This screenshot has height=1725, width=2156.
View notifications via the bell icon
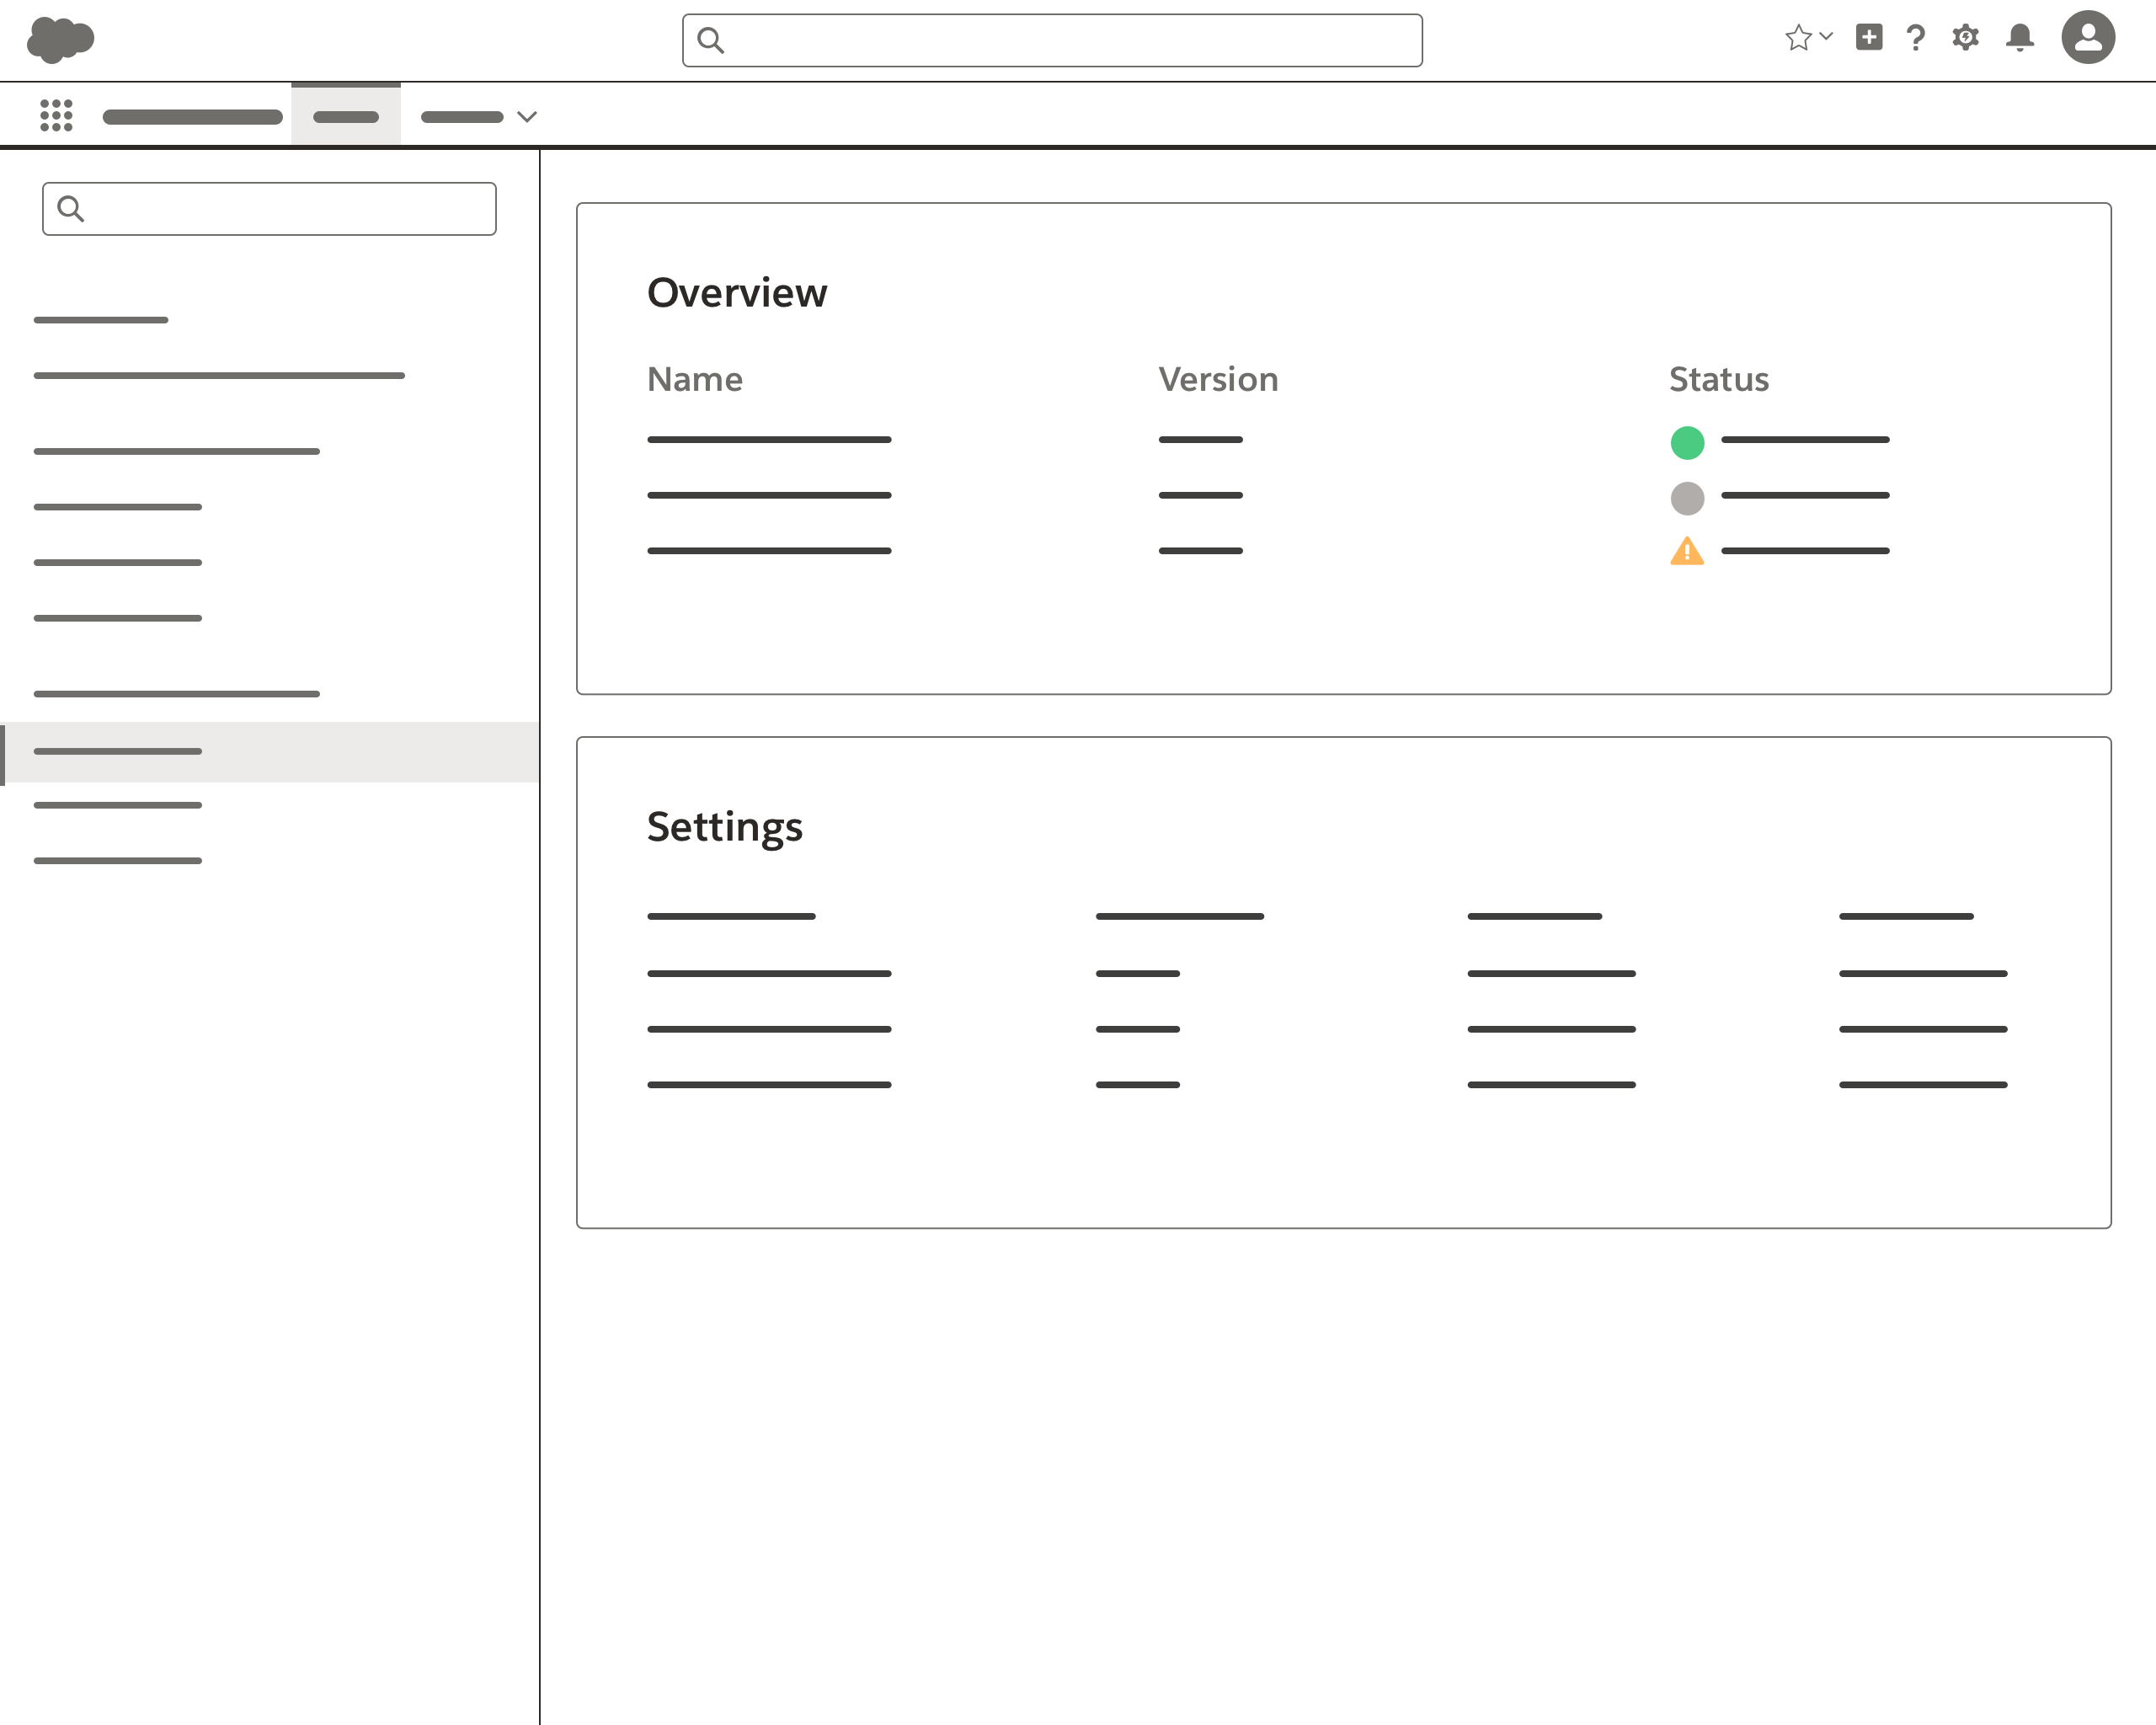click(2019, 38)
